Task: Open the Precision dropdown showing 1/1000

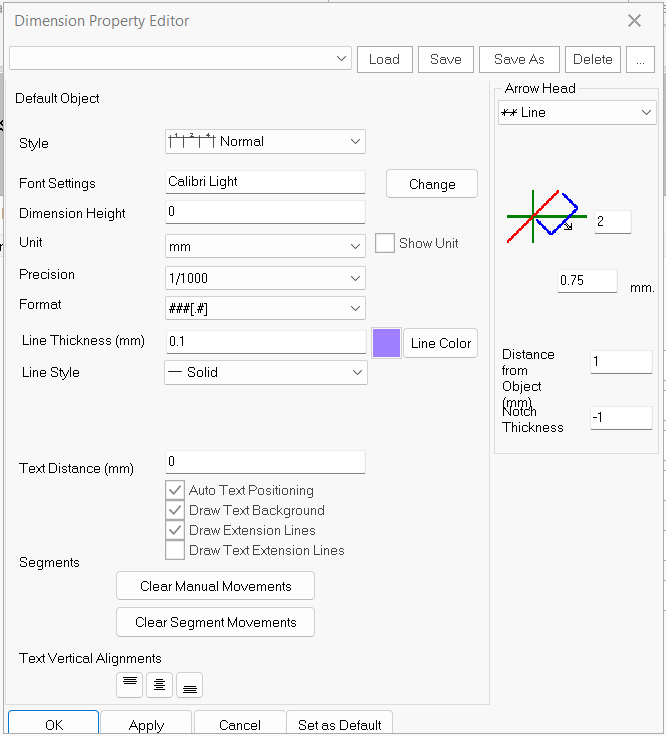Action: (x=265, y=278)
